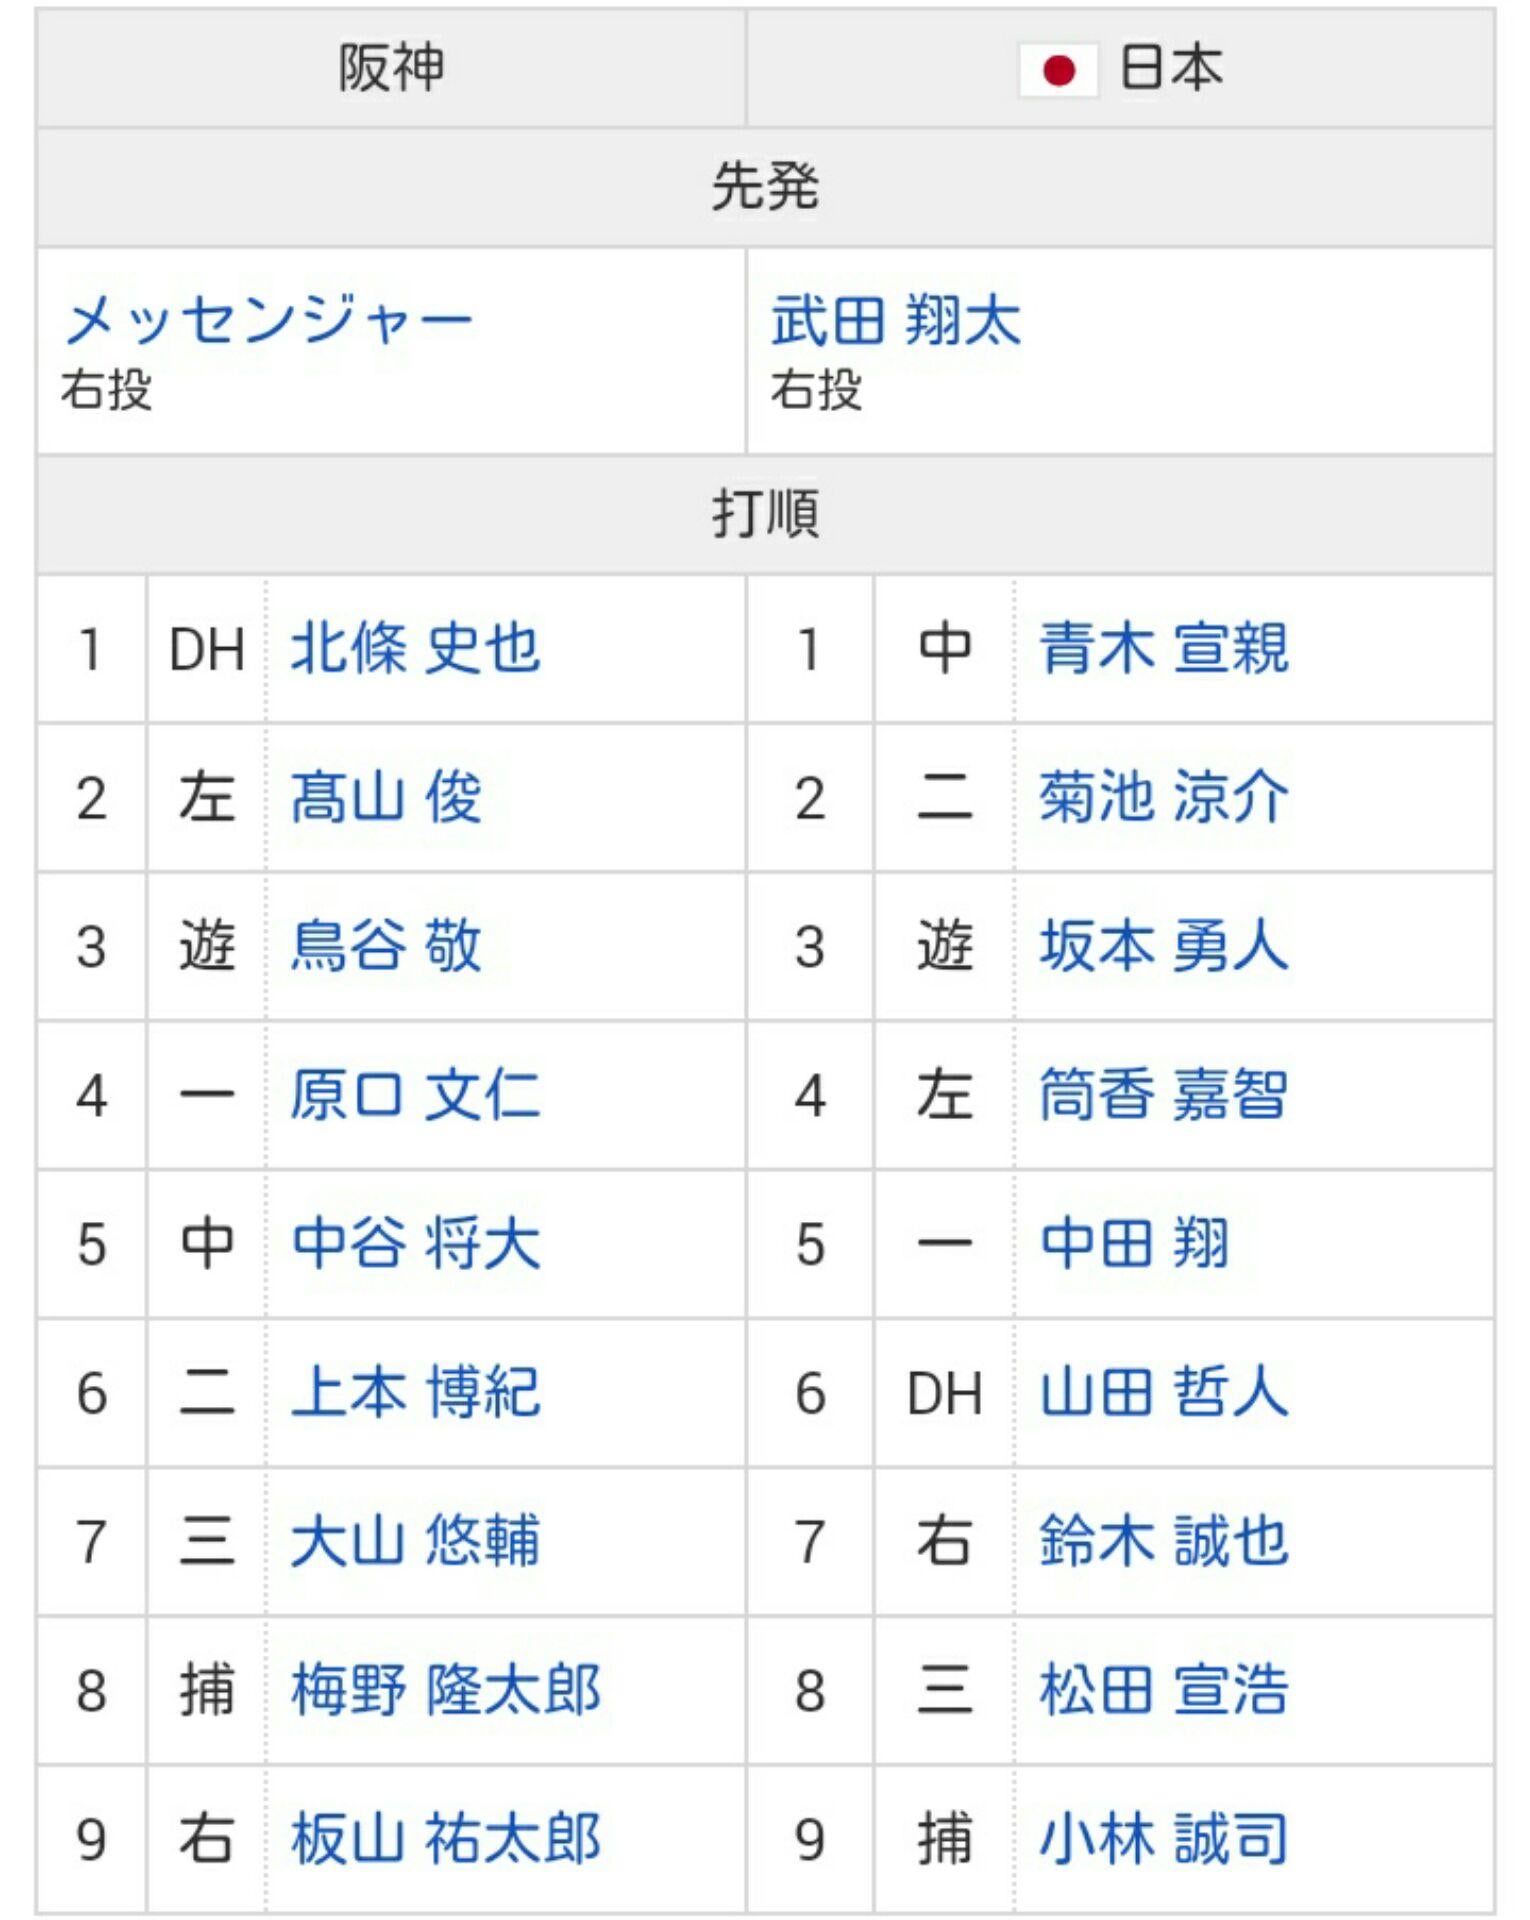Select 髙山 俊 player link
1530x1920 pixels.
[x=386, y=797]
